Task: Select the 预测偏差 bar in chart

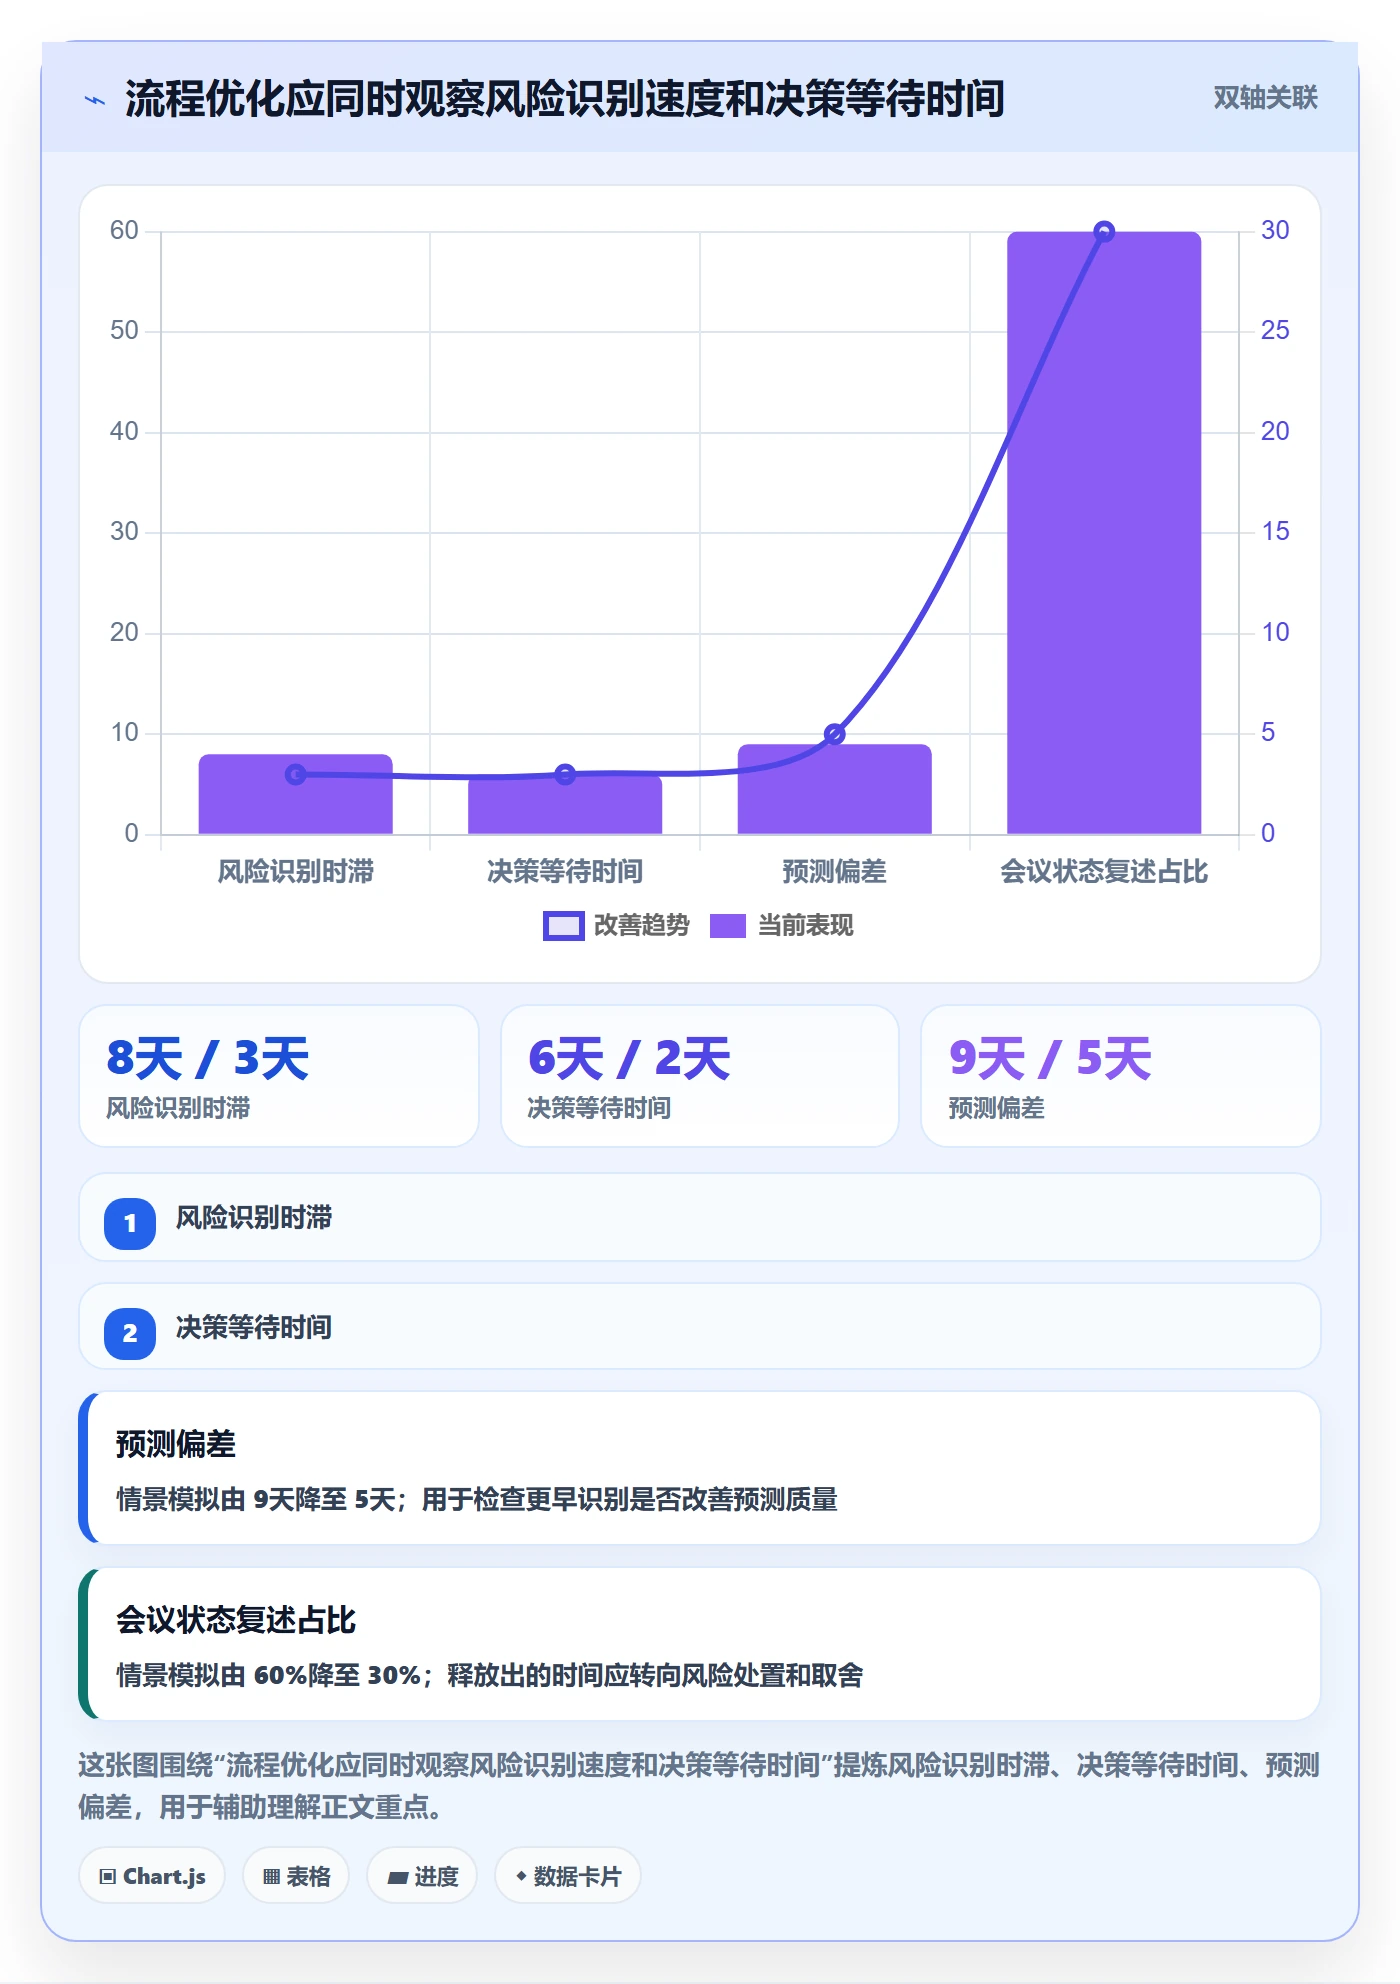Action: click(x=835, y=789)
